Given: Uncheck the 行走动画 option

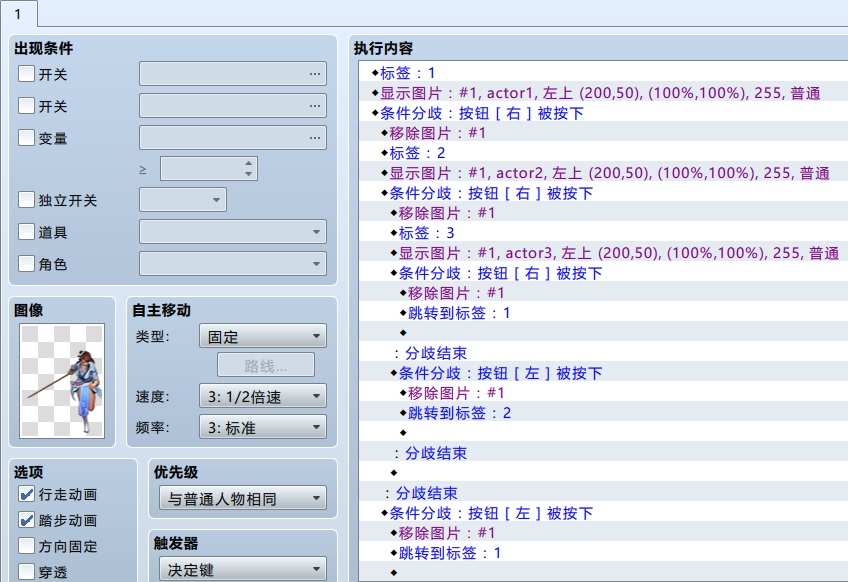Looking at the screenshot, I should point(26,494).
